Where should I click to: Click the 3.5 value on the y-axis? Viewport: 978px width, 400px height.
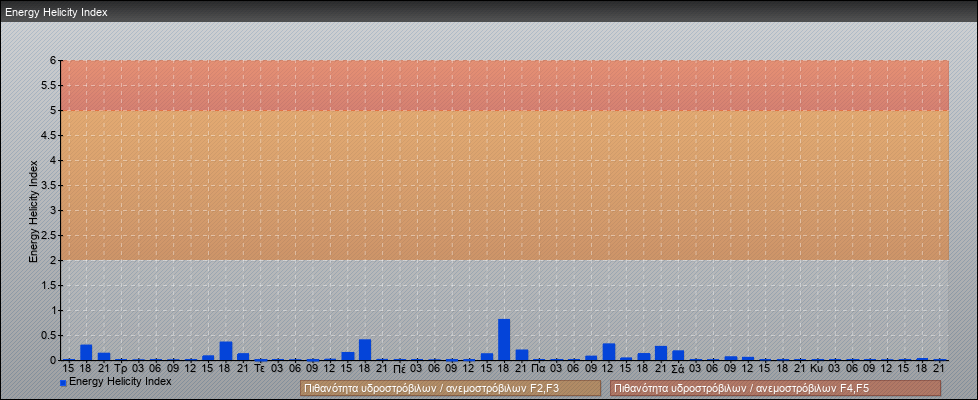(49, 185)
